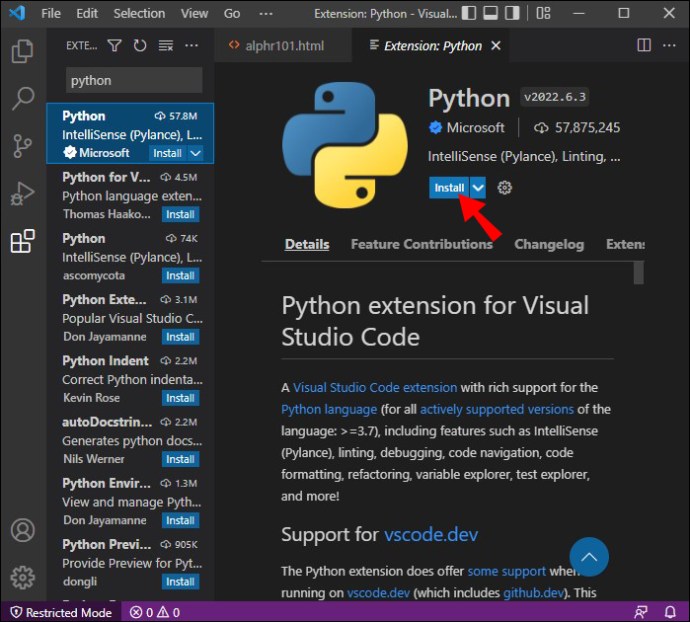Screen dimensions: 690x622
Task: Open hidden menu items ellipsis
Action: (x=265, y=14)
